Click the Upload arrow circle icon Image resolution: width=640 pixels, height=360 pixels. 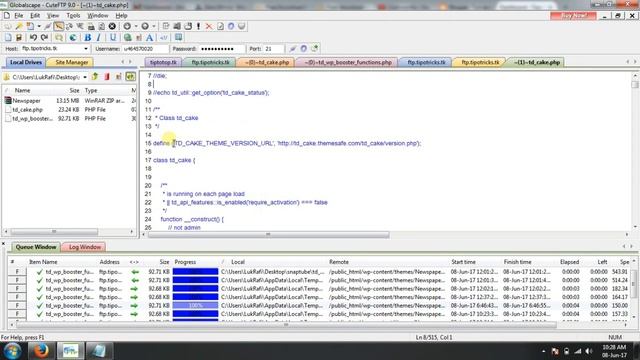pyautogui.click(x=145, y=26)
